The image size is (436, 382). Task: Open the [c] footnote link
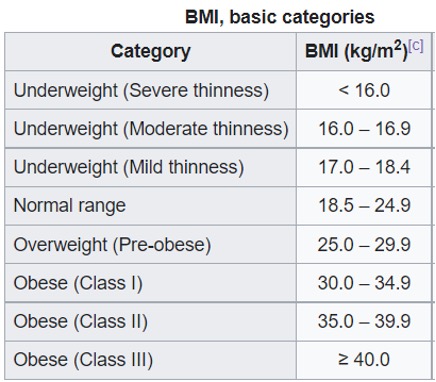(416, 45)
